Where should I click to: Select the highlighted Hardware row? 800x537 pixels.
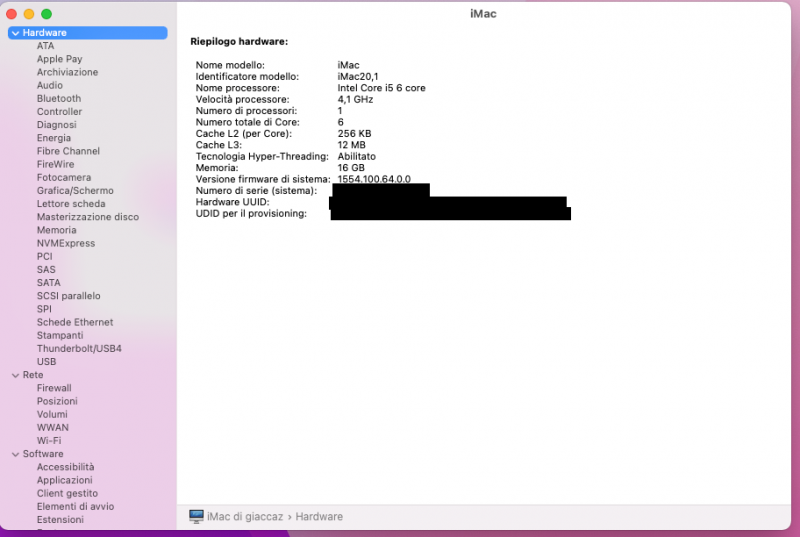pyautogui.click(x=88, y=33)
